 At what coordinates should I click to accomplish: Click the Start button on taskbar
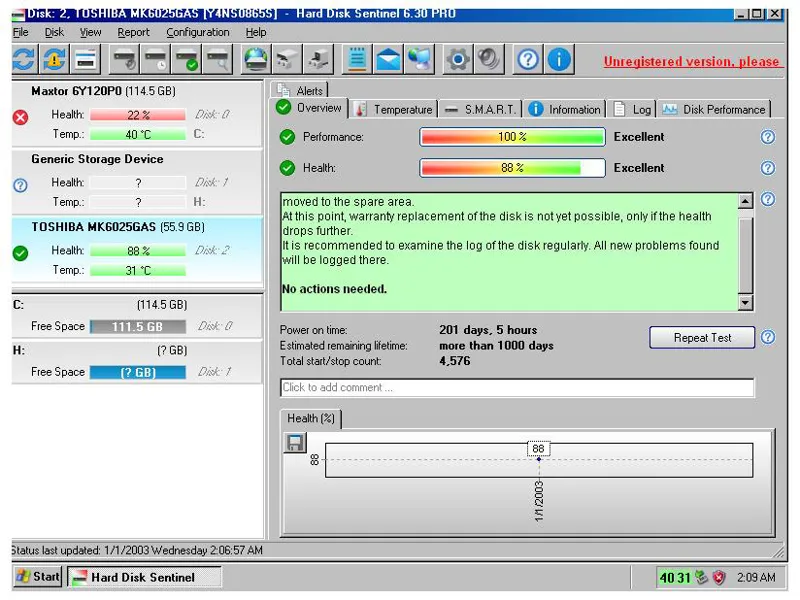(38, 577)
